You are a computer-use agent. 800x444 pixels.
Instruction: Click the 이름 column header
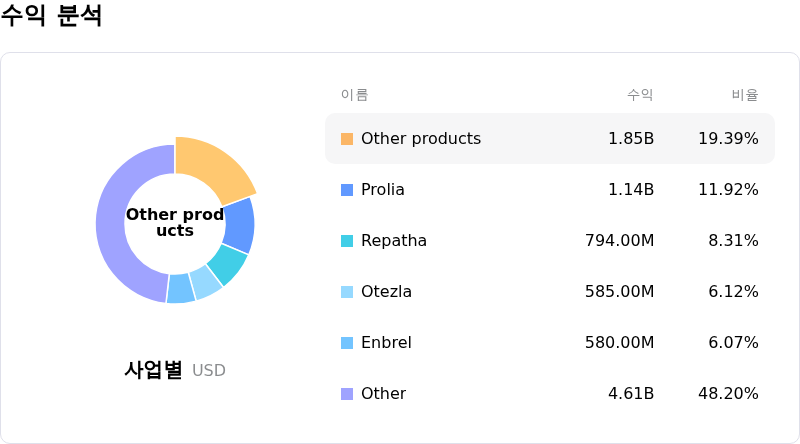pyautogui.click(x=354, y=95)
